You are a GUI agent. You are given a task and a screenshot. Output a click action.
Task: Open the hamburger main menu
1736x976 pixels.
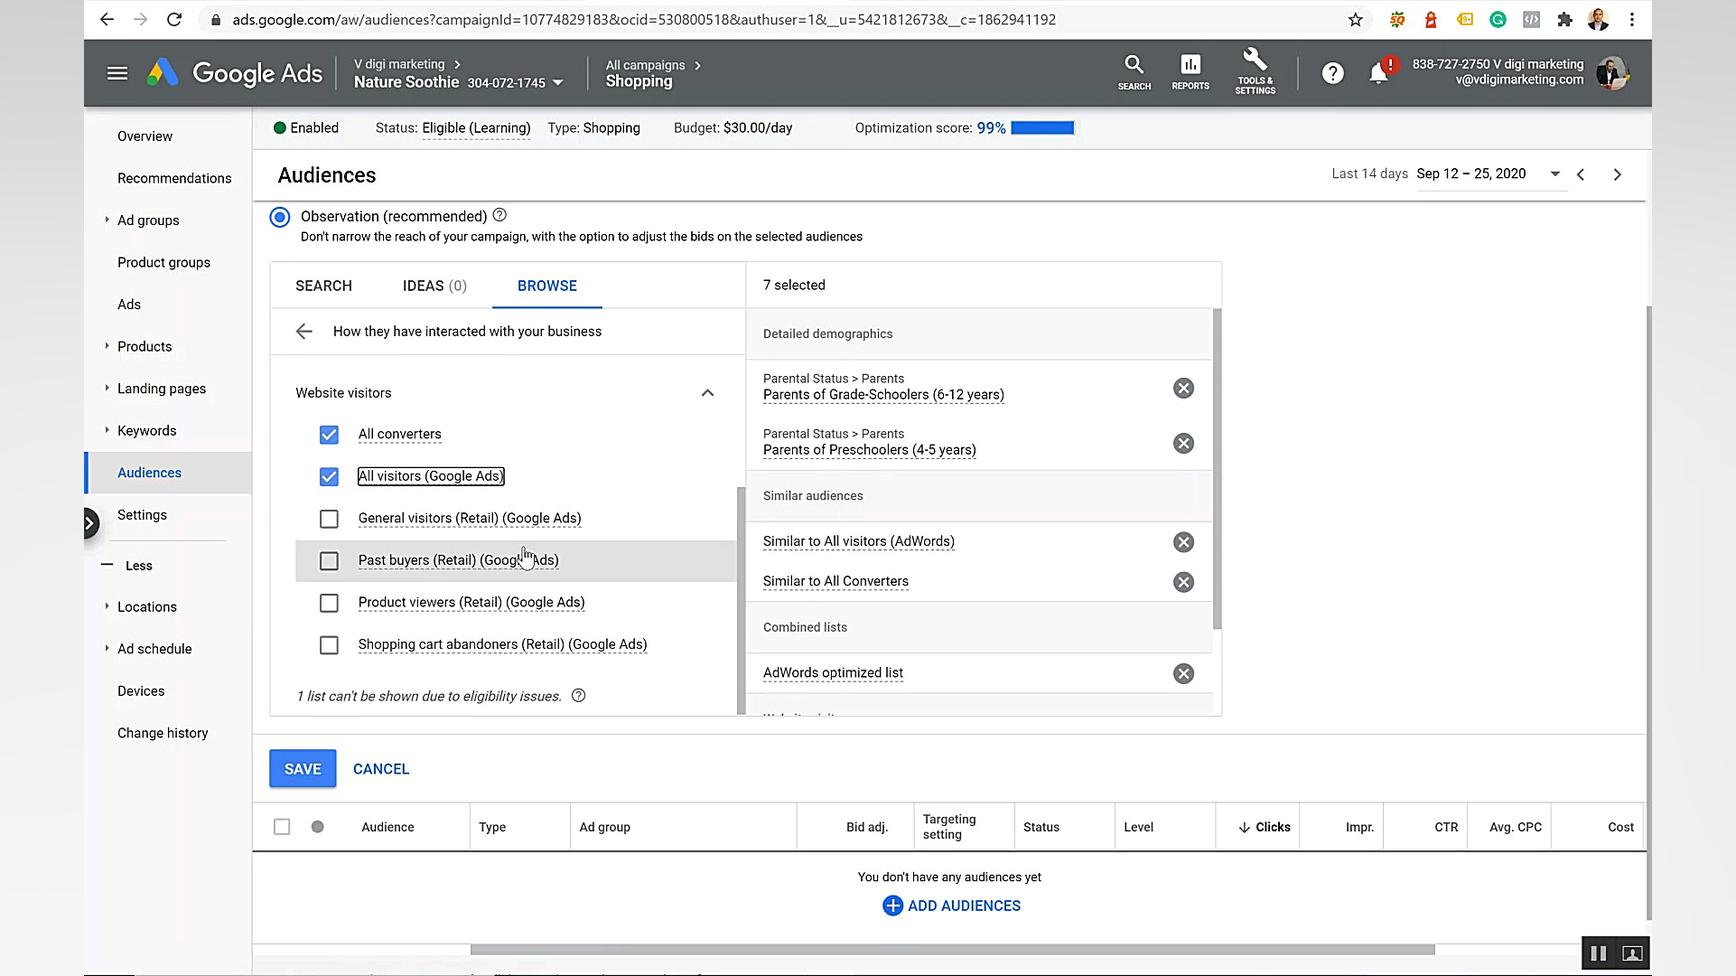click(117, 73)
